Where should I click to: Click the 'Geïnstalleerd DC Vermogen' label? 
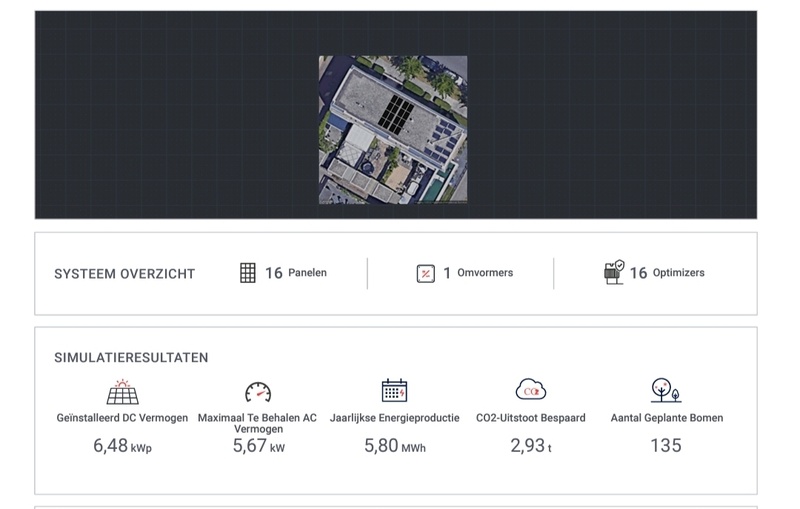[122, 418]
